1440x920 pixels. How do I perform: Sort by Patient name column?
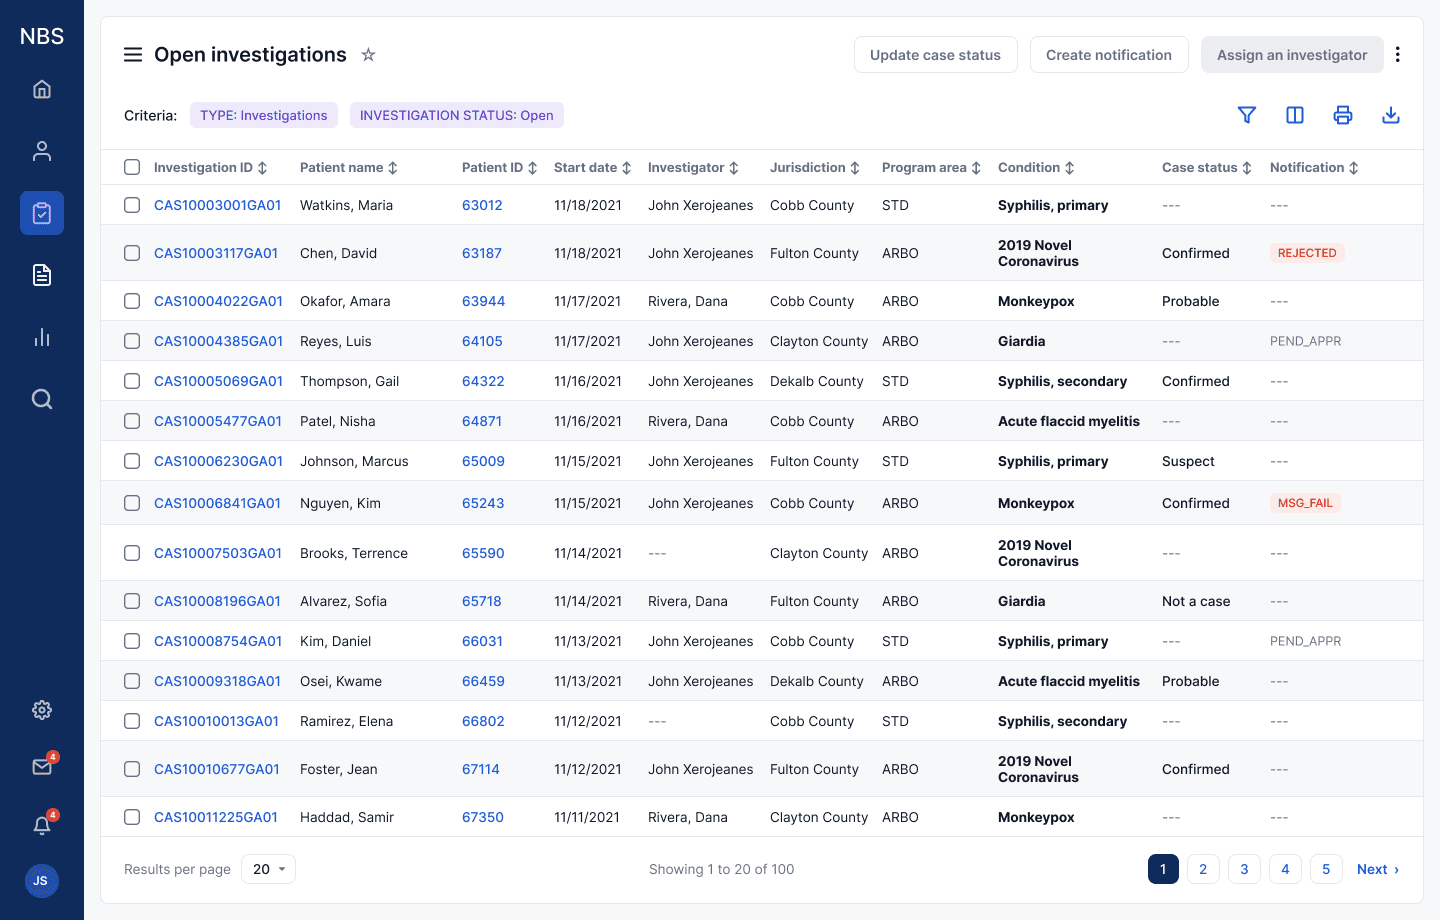349,168
